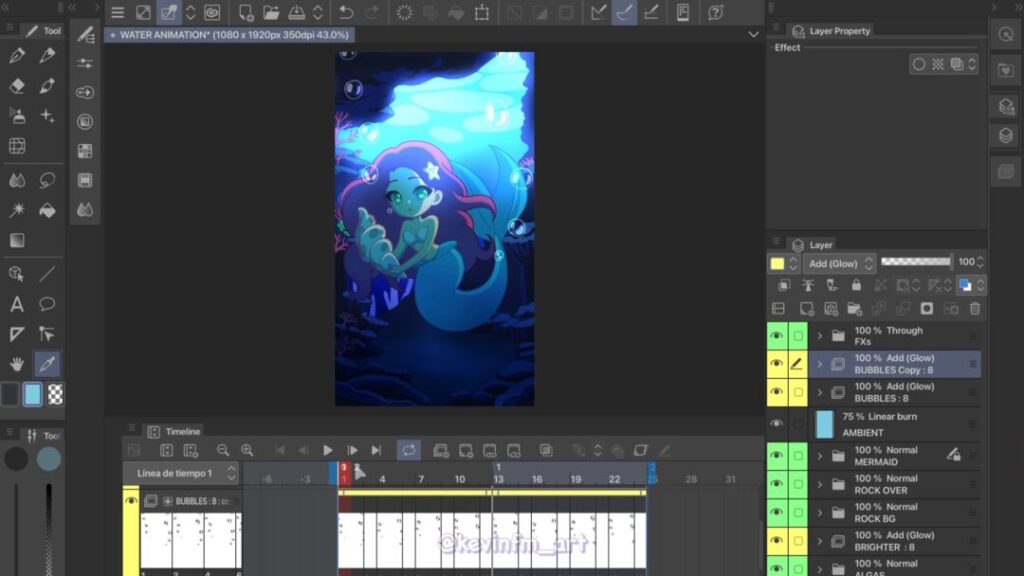The image size is (1024, 576).
Task: Open the Timeline tab
Action: [174, 432]
